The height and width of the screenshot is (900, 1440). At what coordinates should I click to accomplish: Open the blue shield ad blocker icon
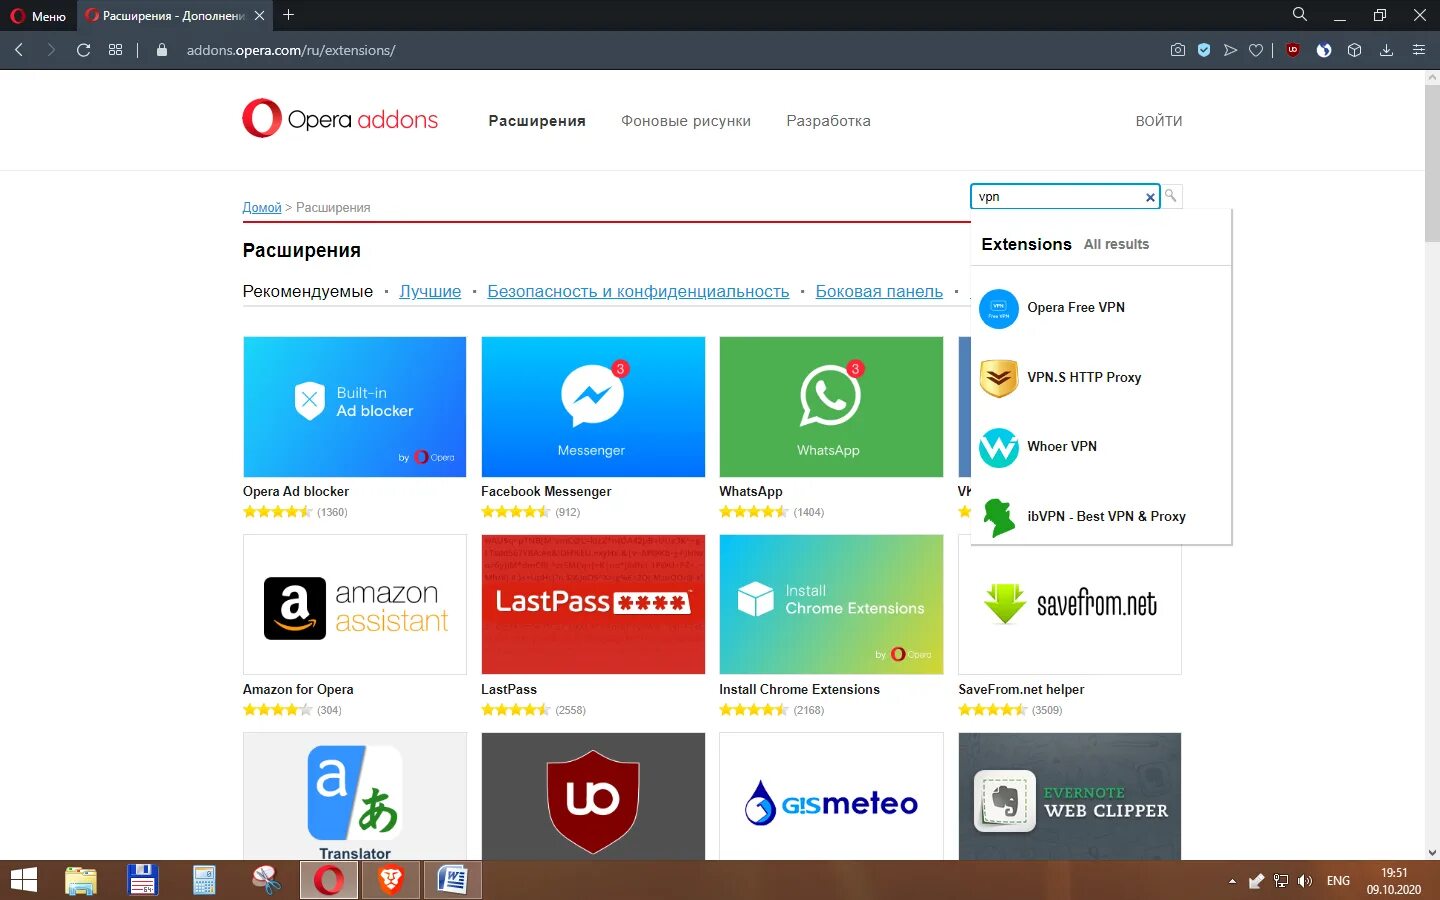click(1204, 50)
